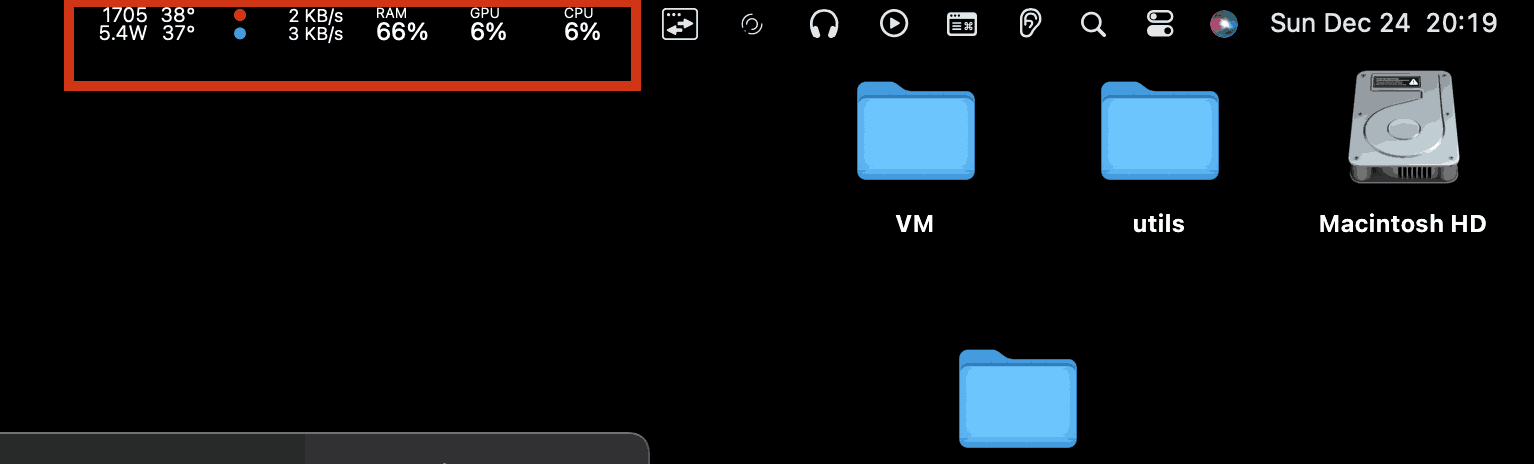The height and width of the screenshot is (464, 1534).
Task: Click the 1705 fan speed readout
Action: tap(125, 15)
